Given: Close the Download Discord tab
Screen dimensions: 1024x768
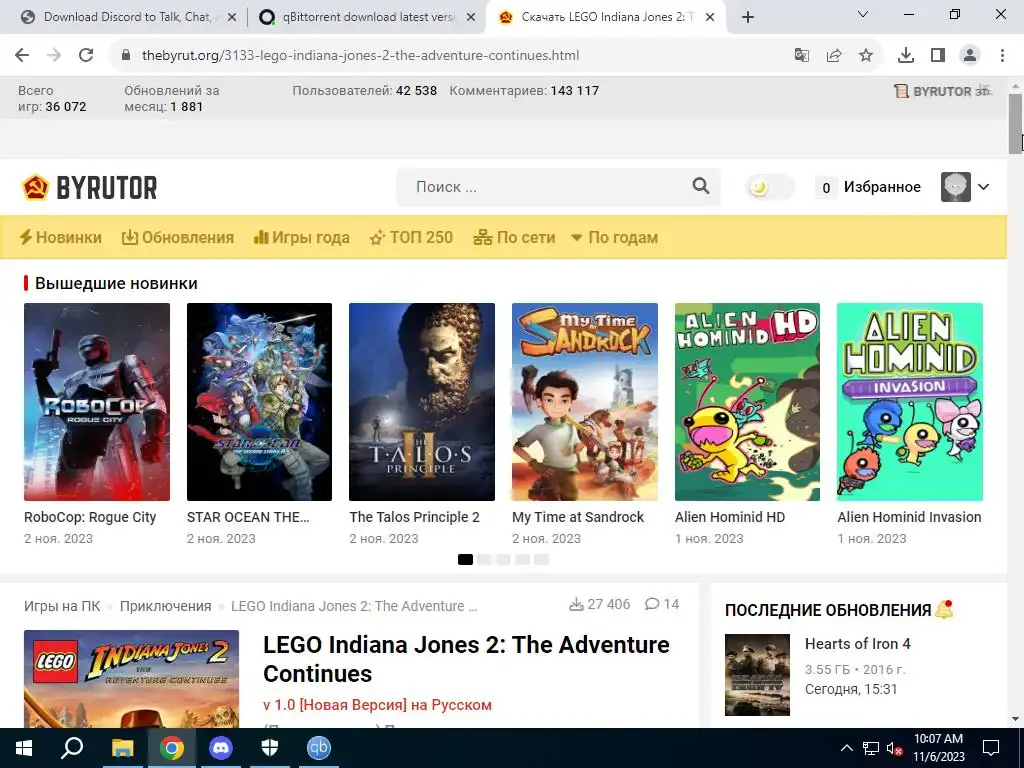Looking at the screenshot, I should pos(232,18).
